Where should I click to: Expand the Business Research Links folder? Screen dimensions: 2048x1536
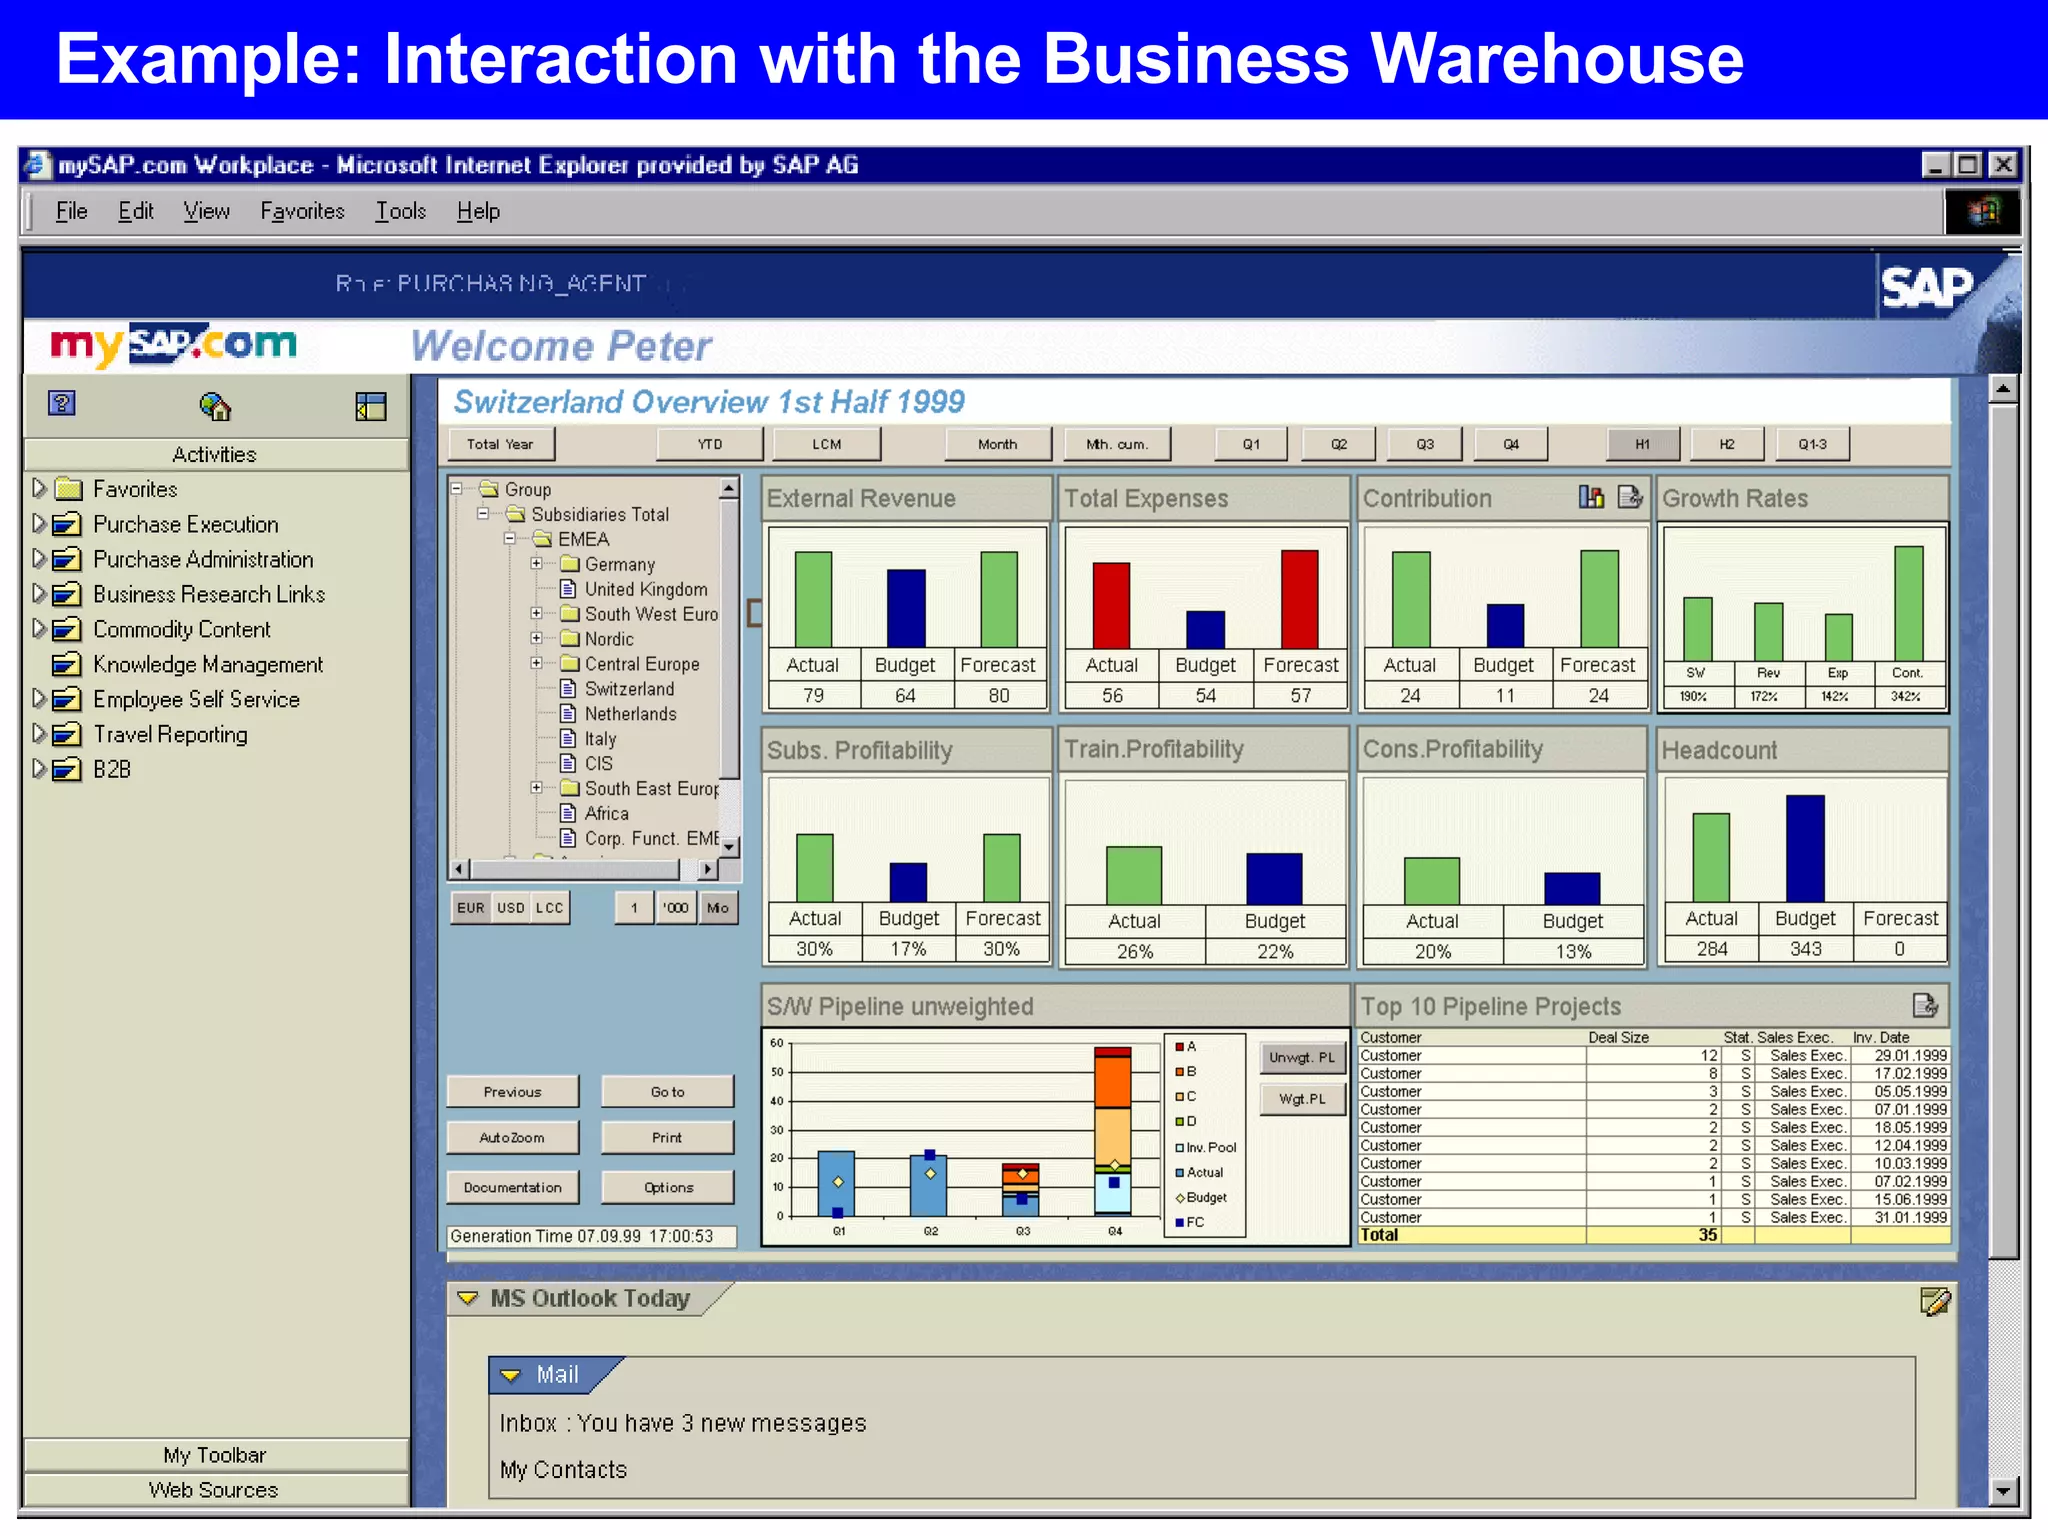[x=39, y=593]
